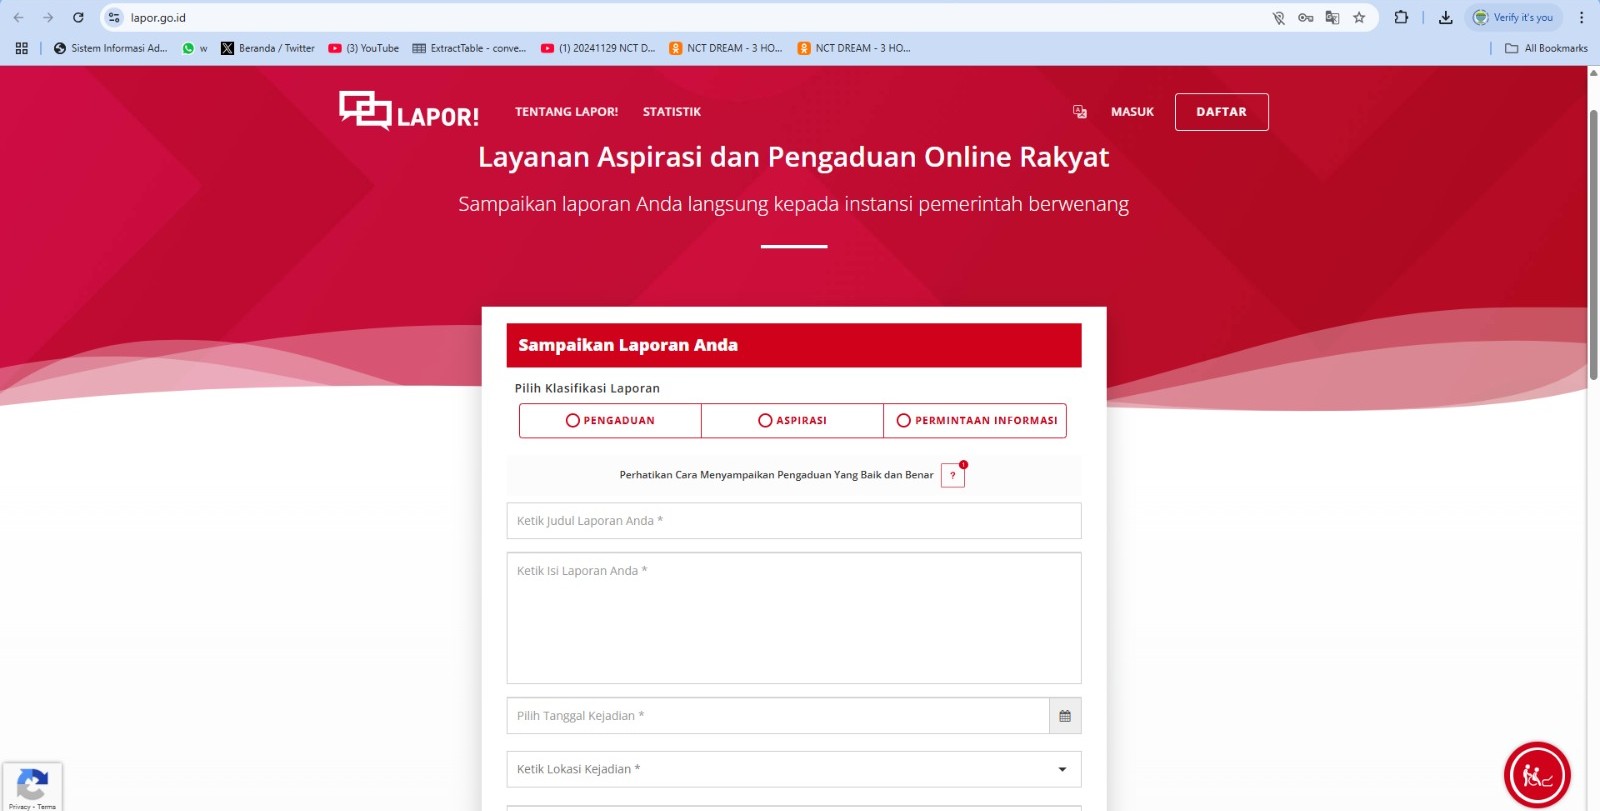Screen dimensions: 1600x811
Task: Bookmark this page with star icon
Action: (x=1359, y=18)
